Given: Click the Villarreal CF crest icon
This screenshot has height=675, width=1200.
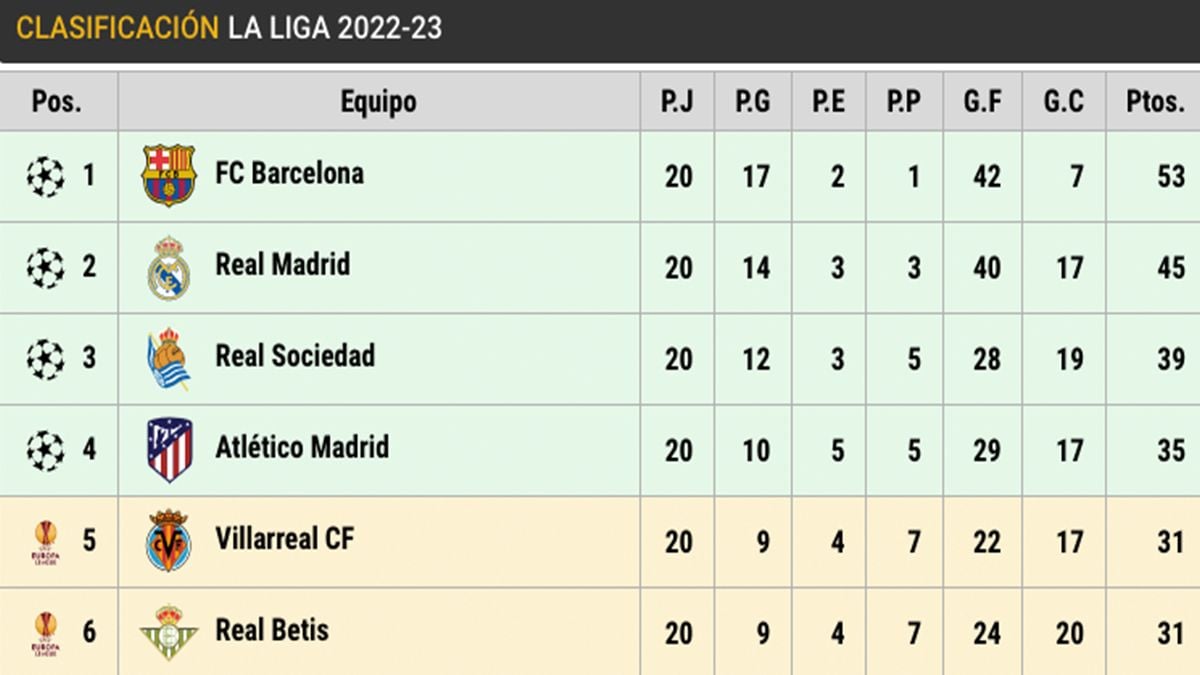Looking at the screenshot, I should point(168,541).
